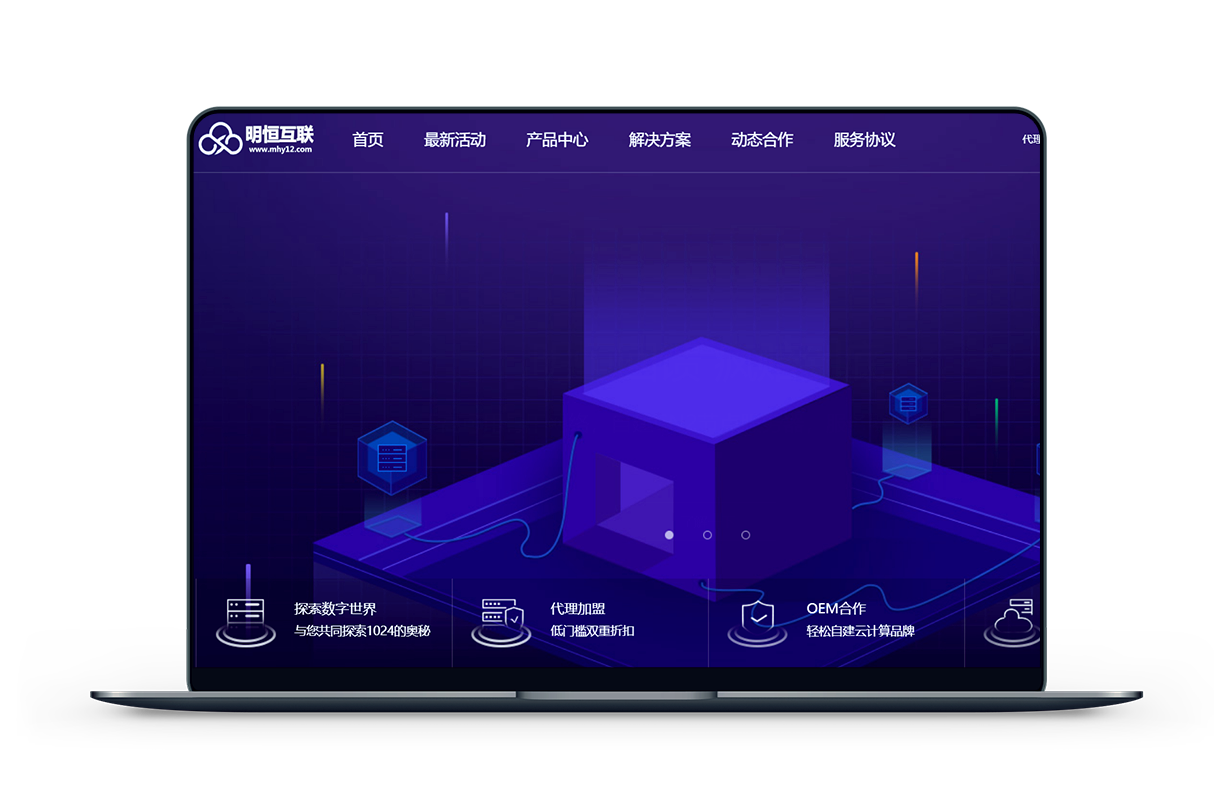Click the large central cube in the banner
Viewport: 1214px width, 810px height.
click(705, 450)
